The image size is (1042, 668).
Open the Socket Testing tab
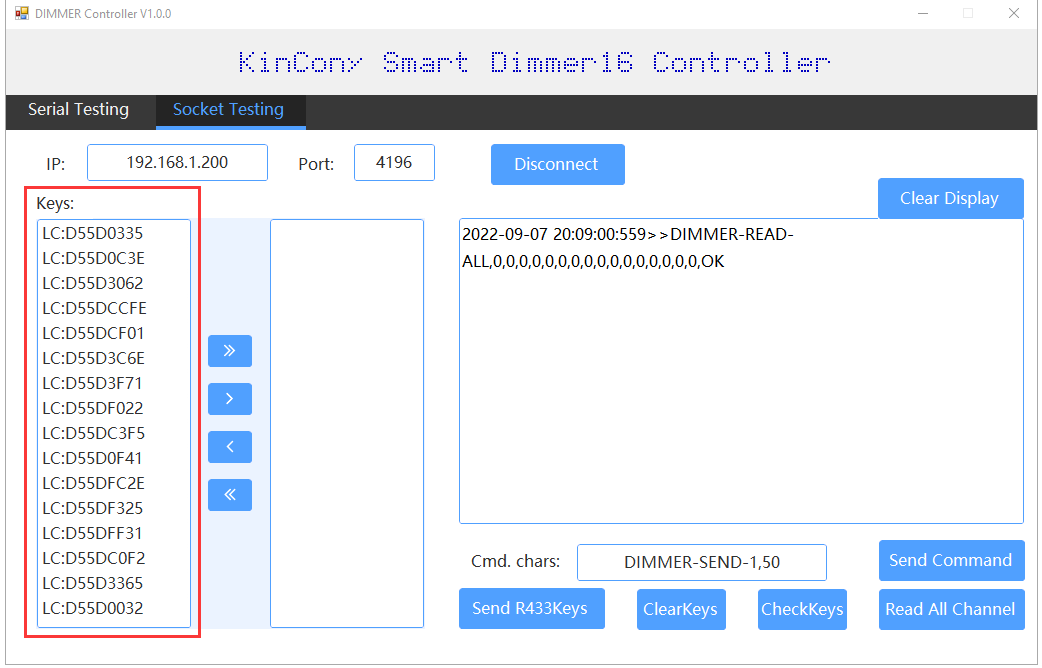coord(228,110)
